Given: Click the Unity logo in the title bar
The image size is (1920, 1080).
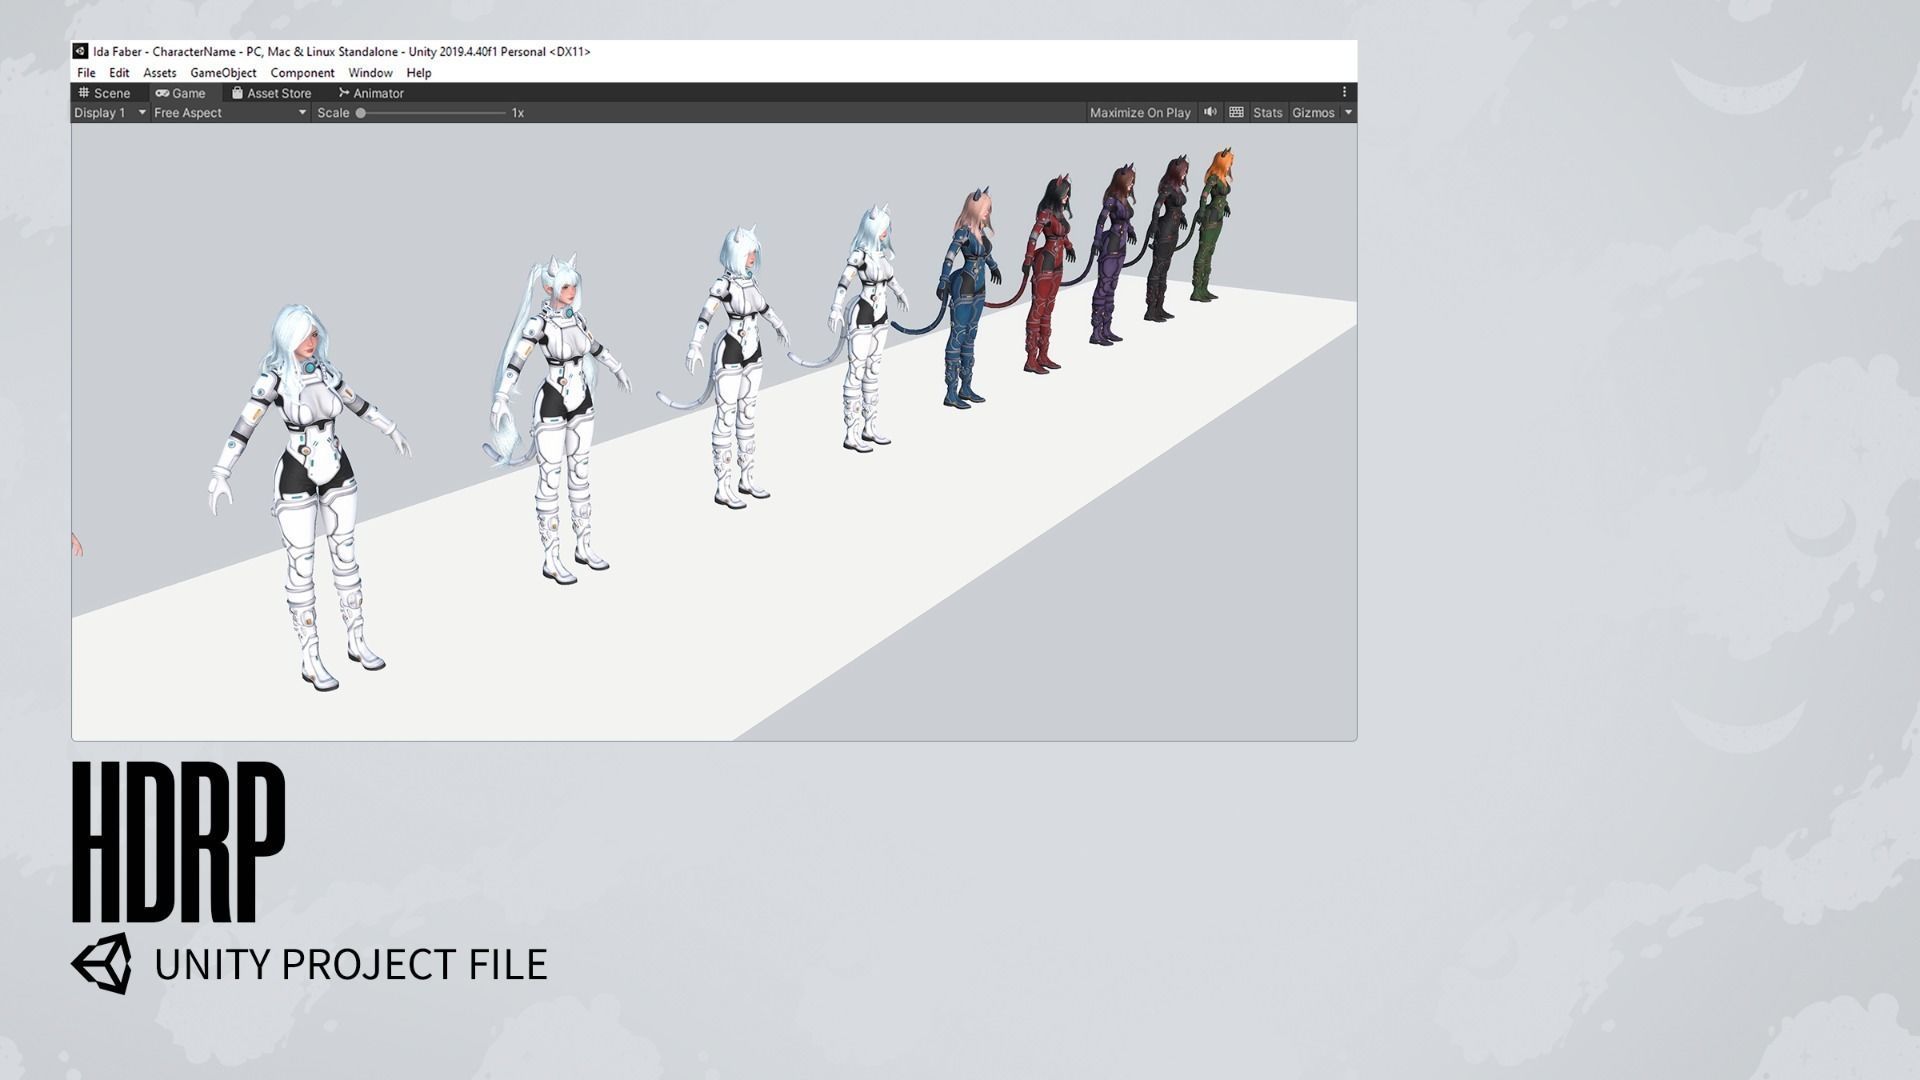Looking at the screenshot, I should pyautogui.click(x=80, y=51).
